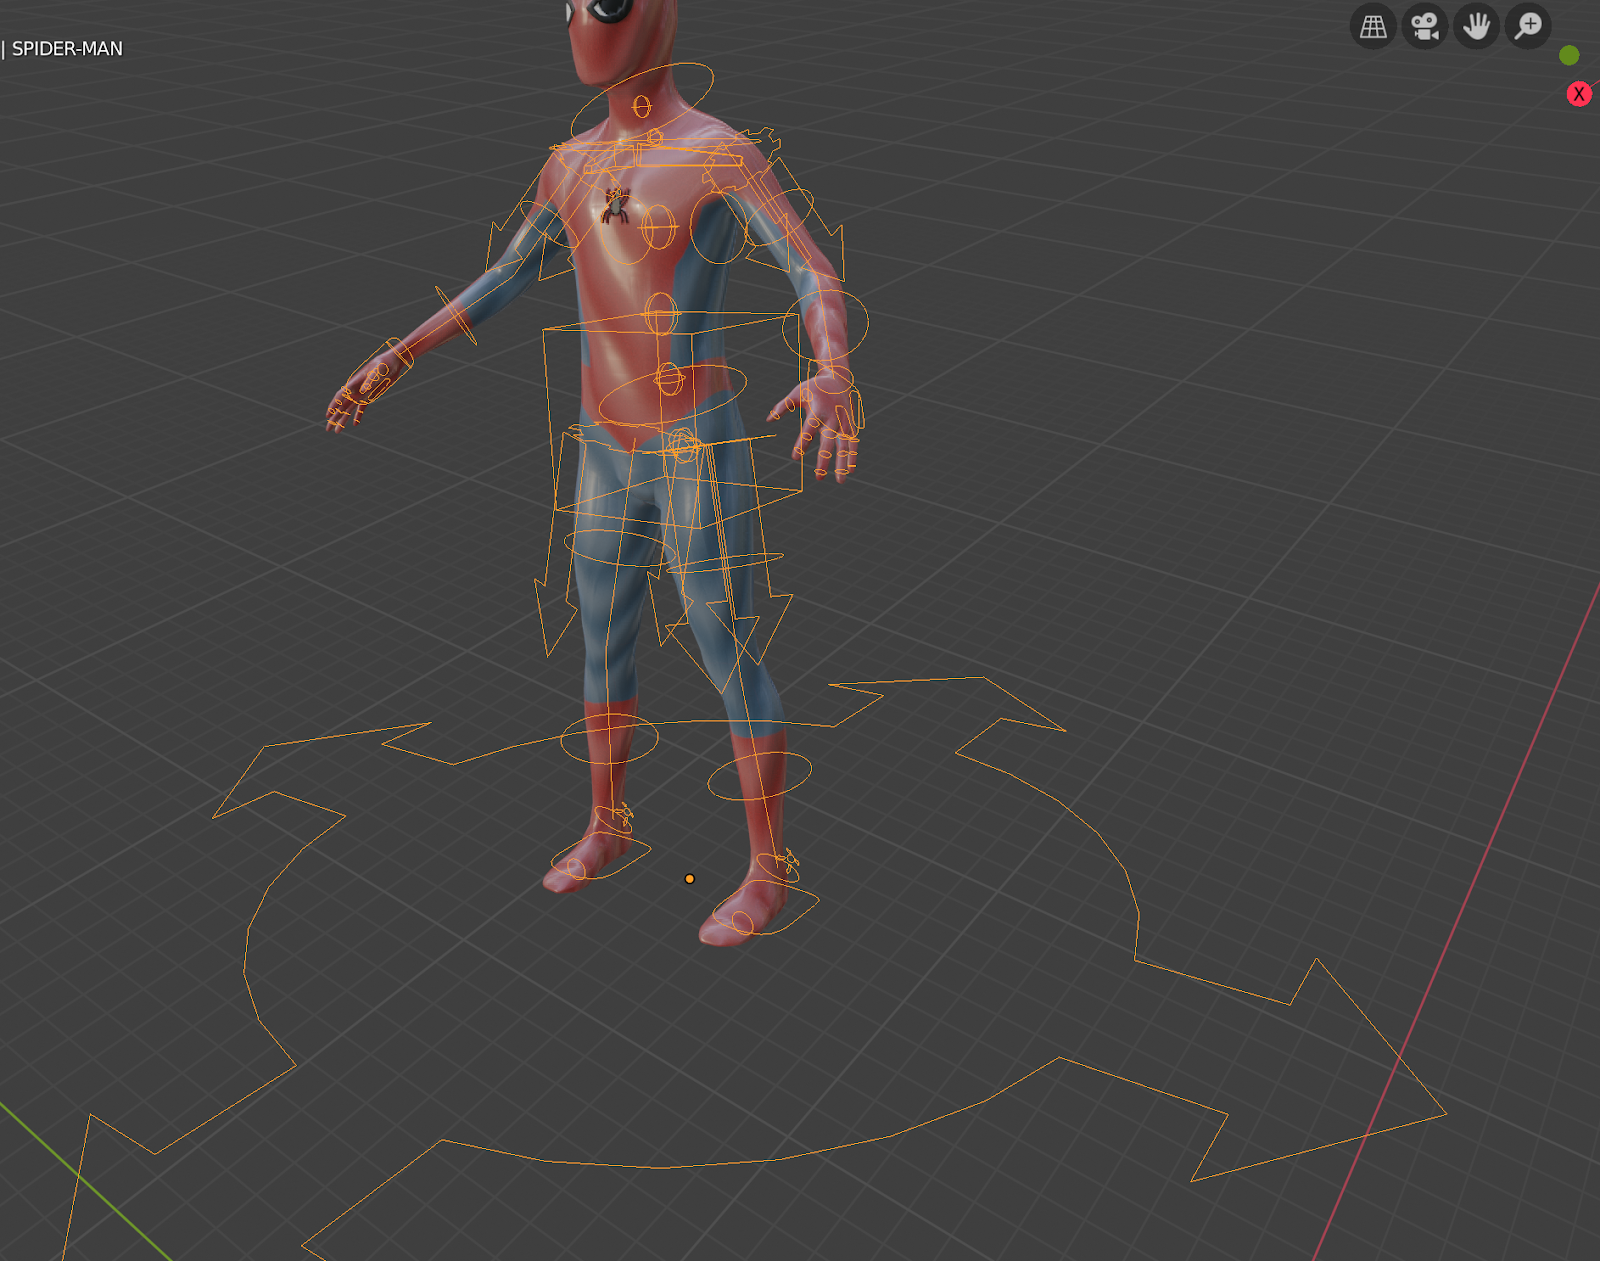Click the red X axis gizmo handle
This screenshot has height=1261, width=1600.
[1579, 94]
